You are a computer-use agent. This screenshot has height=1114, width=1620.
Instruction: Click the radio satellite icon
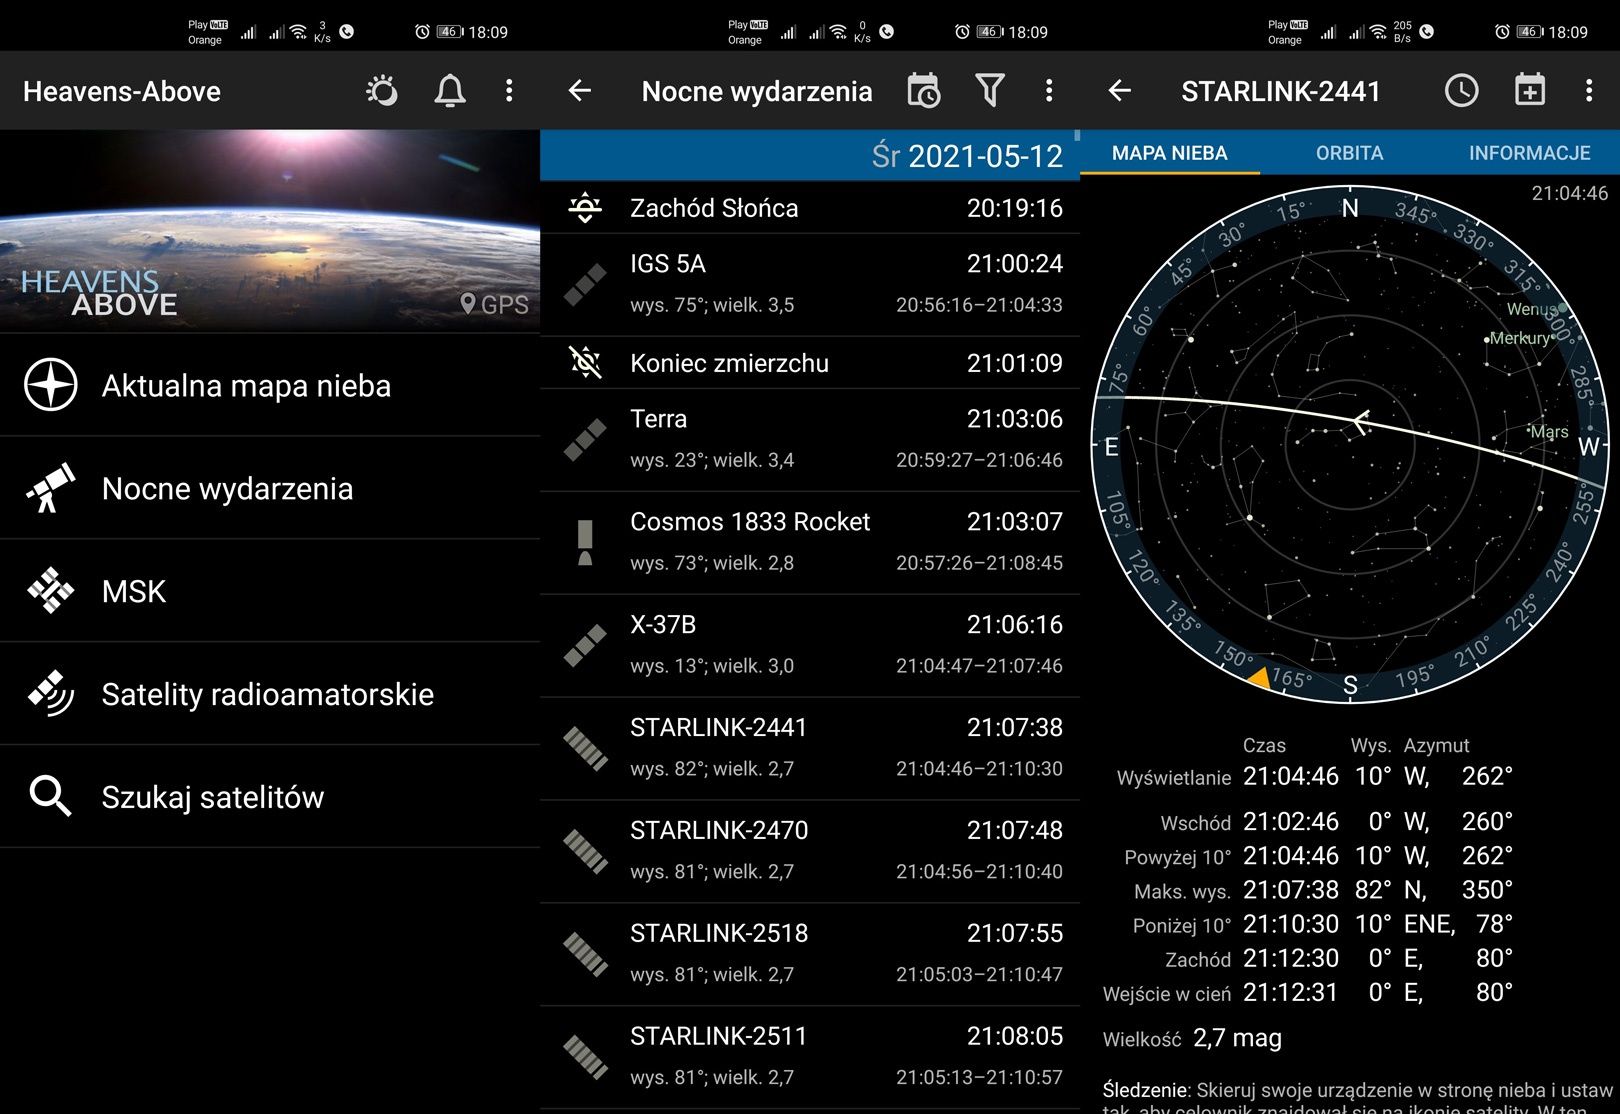tap(51, 694)
